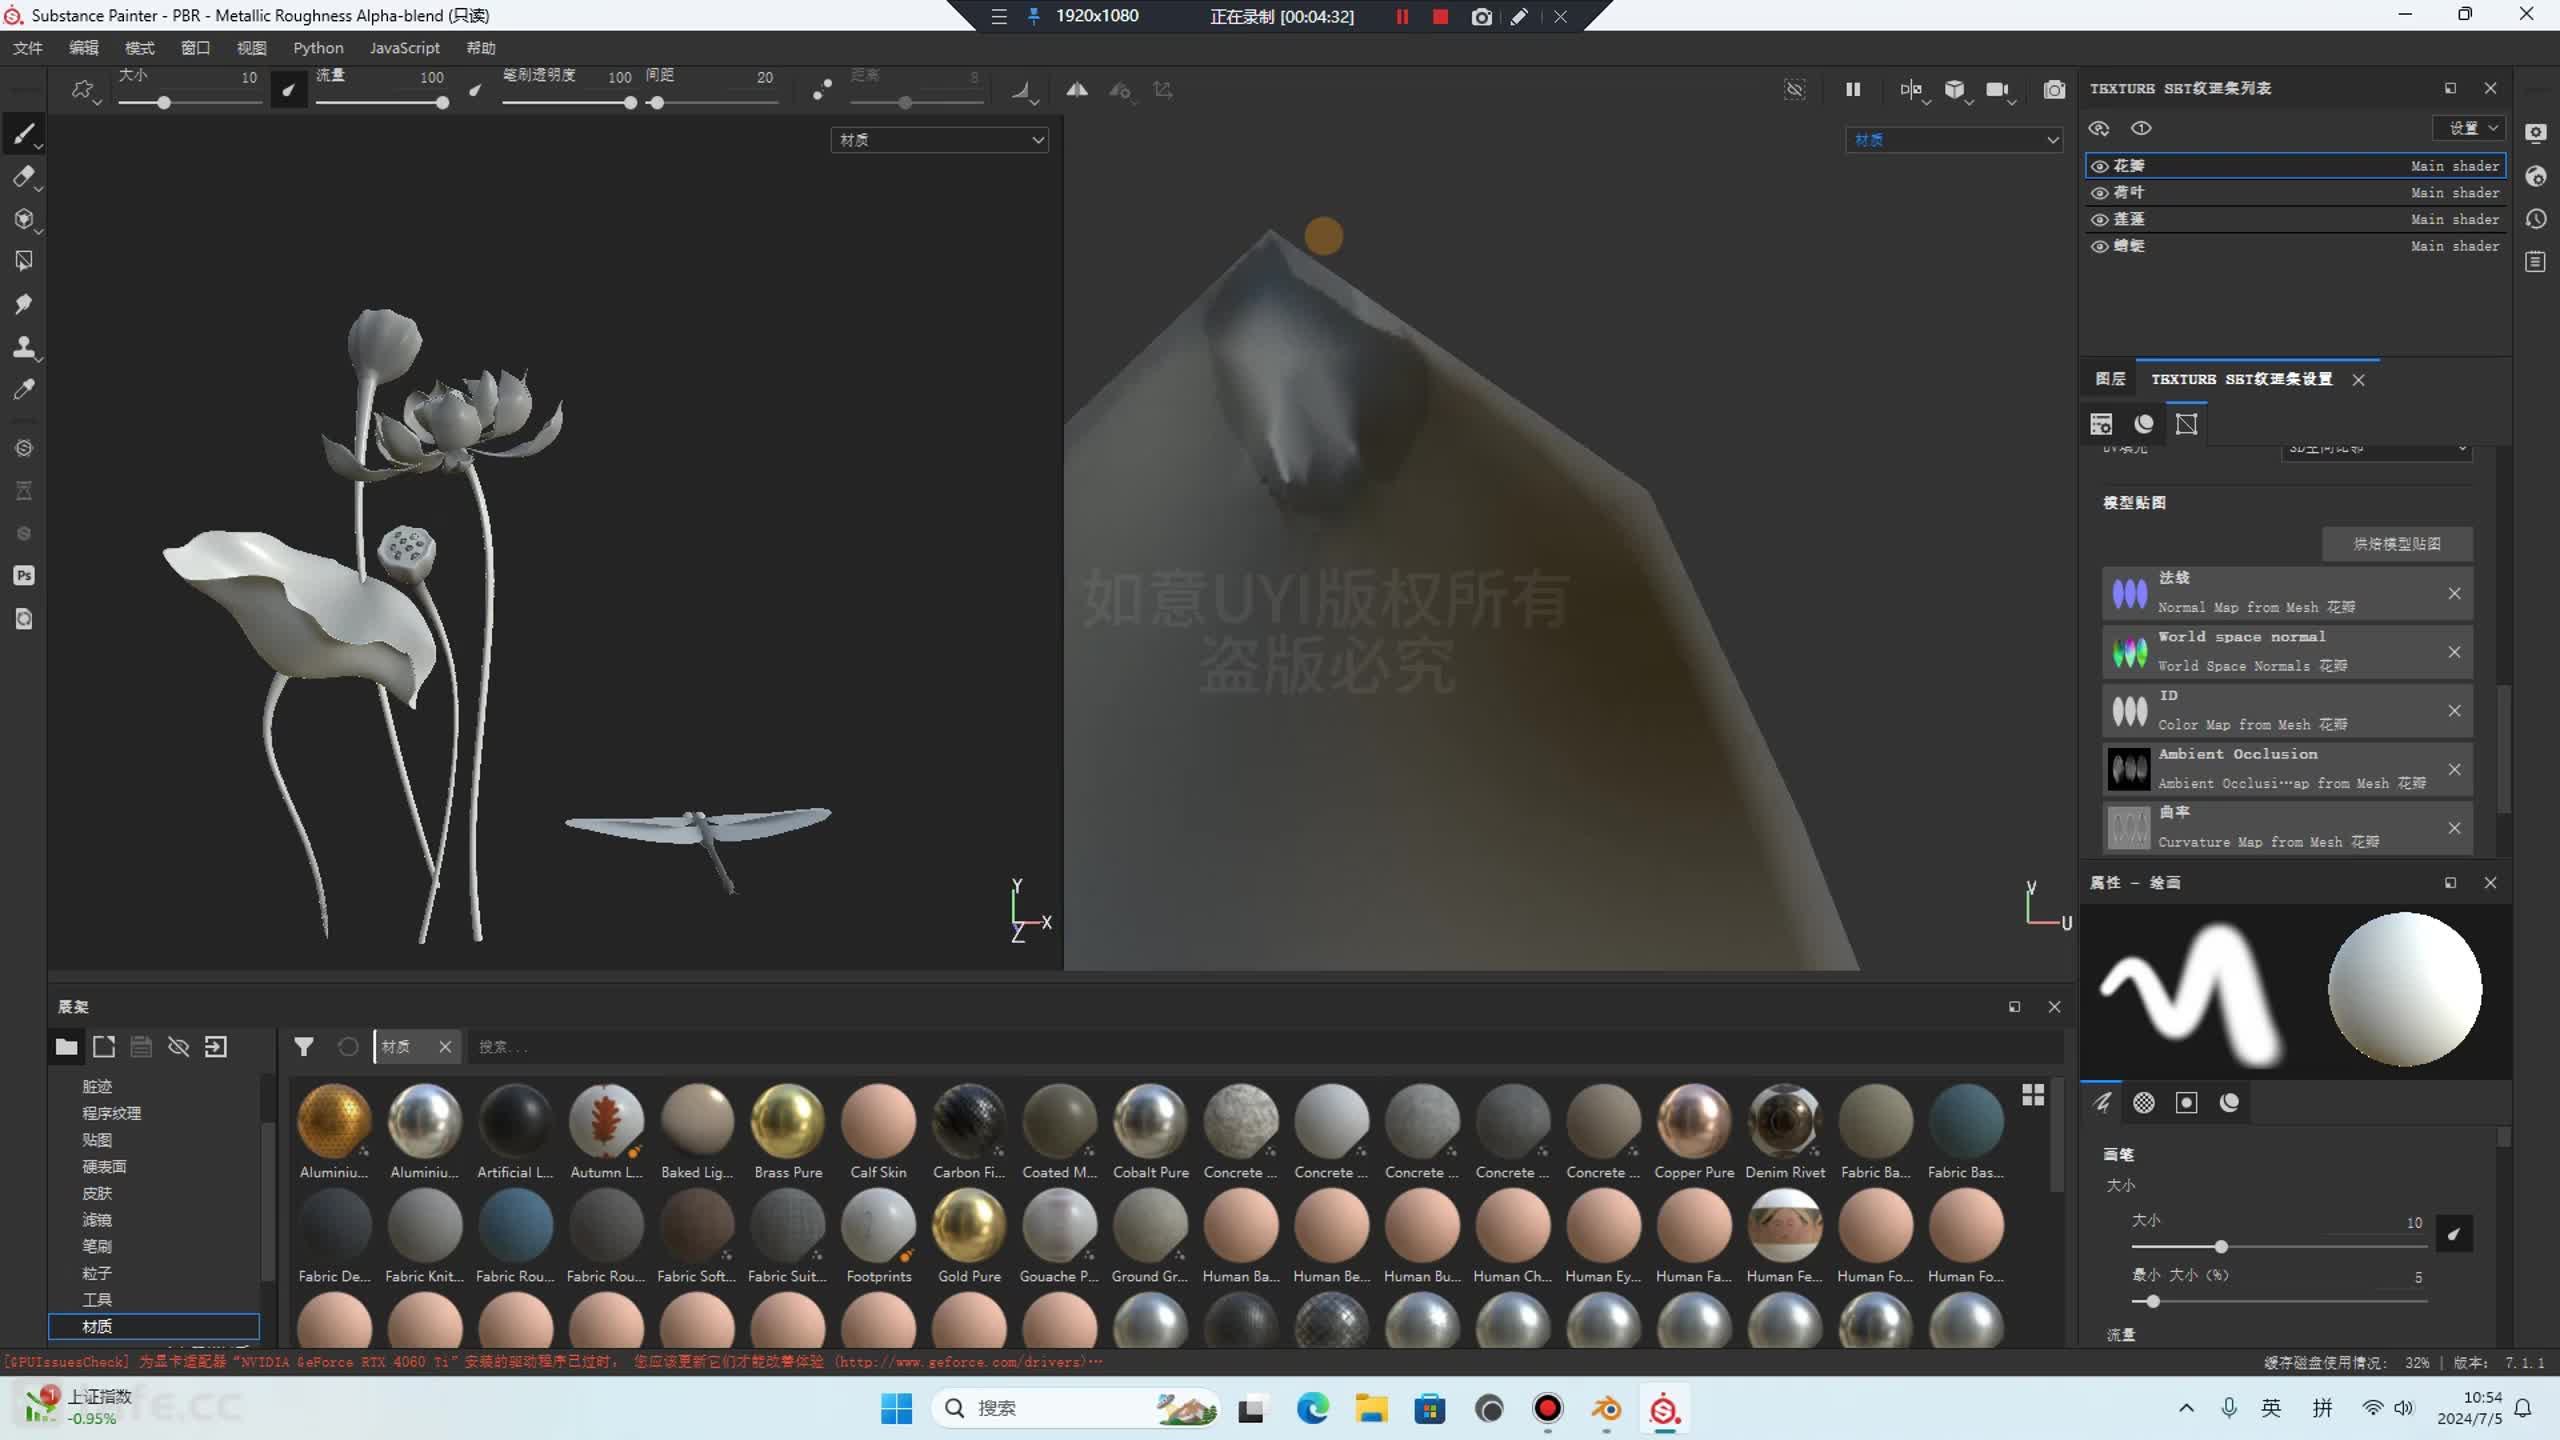Image resolution: width=2560 pixels, height=1440 pixels.
Task: Adjust the 流量 flow slider in toolbar
Action: tap(382, 103)
